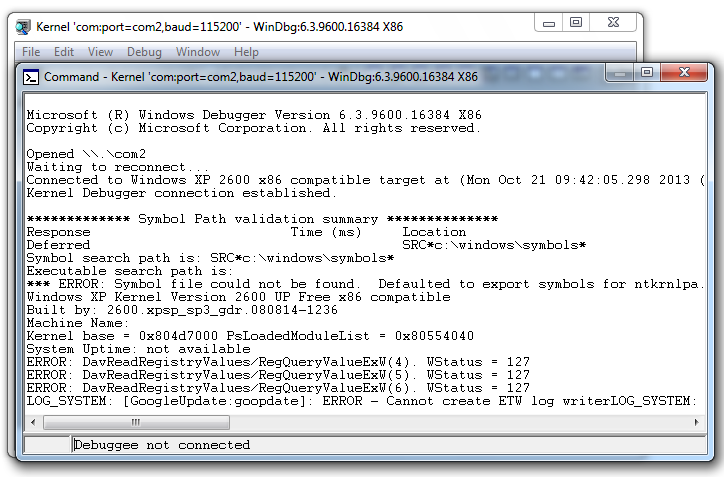Viewport: 724px width, 477px height.
Task: Click the 'Location' column header
Action: point(434,232)
